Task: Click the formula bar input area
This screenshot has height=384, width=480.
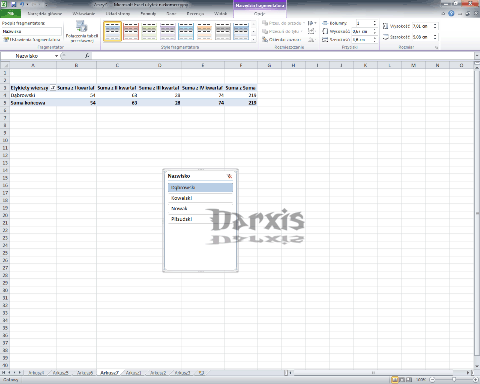Action: 282,56
